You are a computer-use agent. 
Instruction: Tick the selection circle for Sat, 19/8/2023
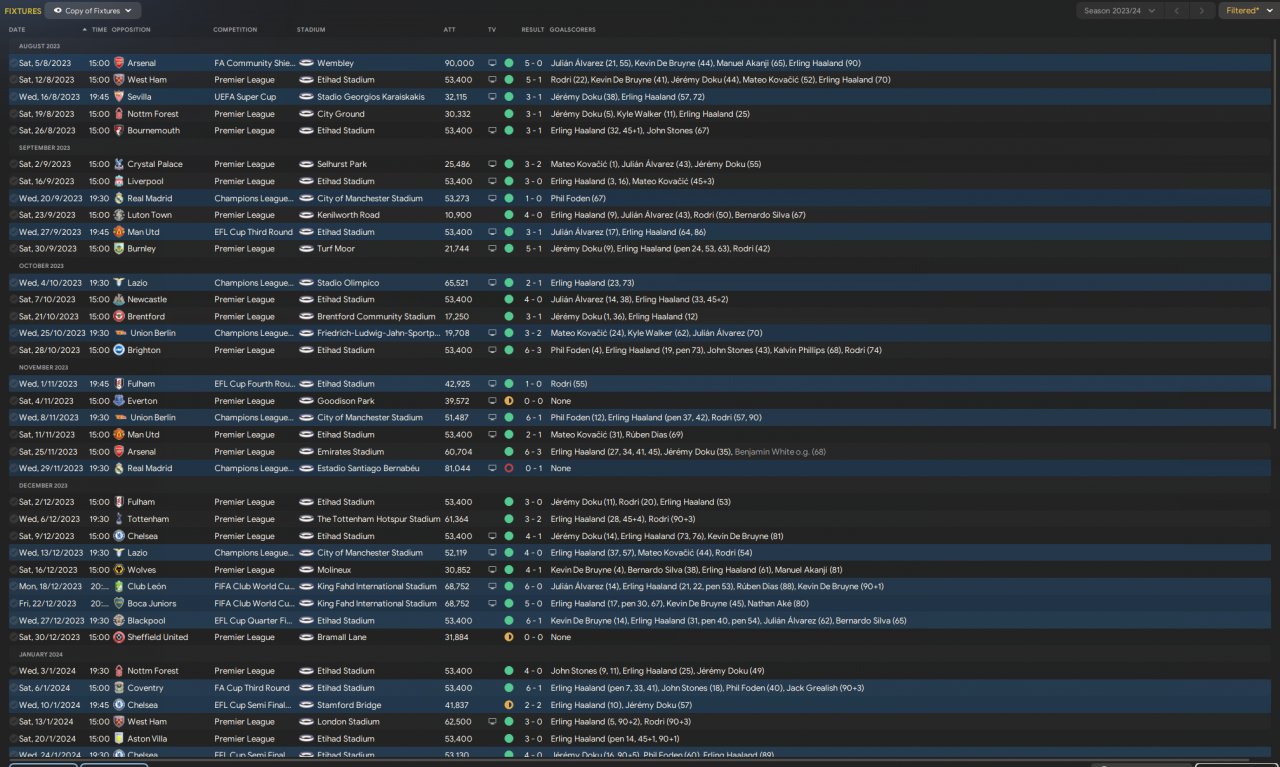[x=14, y=114]
